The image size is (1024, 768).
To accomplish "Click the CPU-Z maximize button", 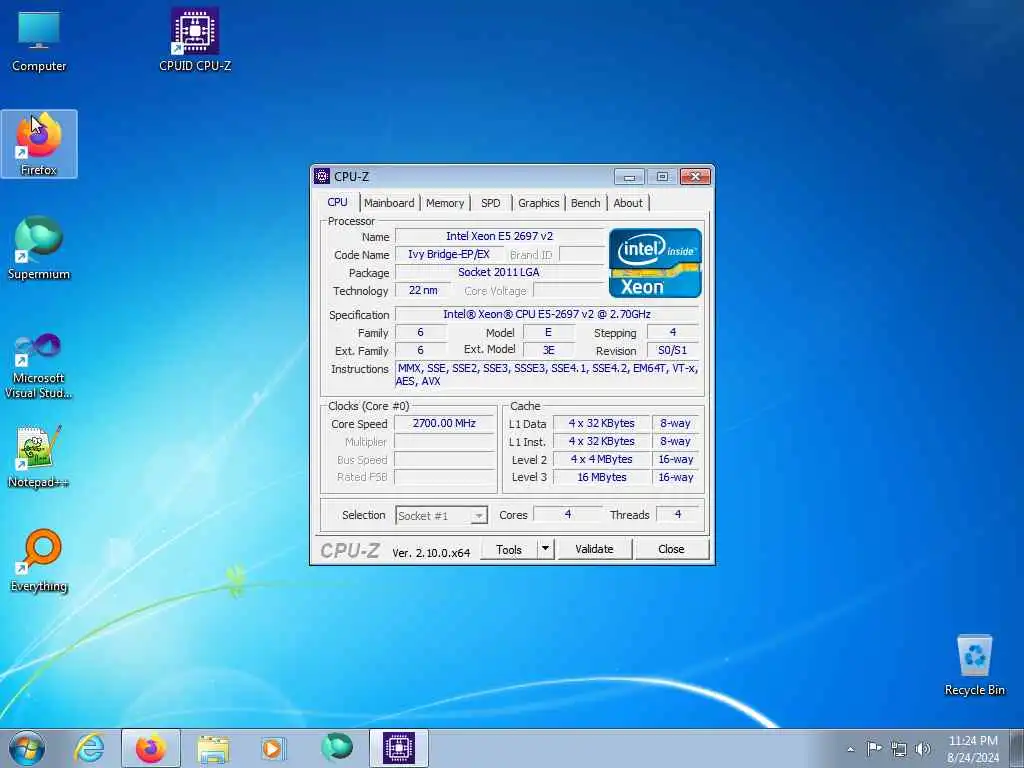I will (662, 177).
